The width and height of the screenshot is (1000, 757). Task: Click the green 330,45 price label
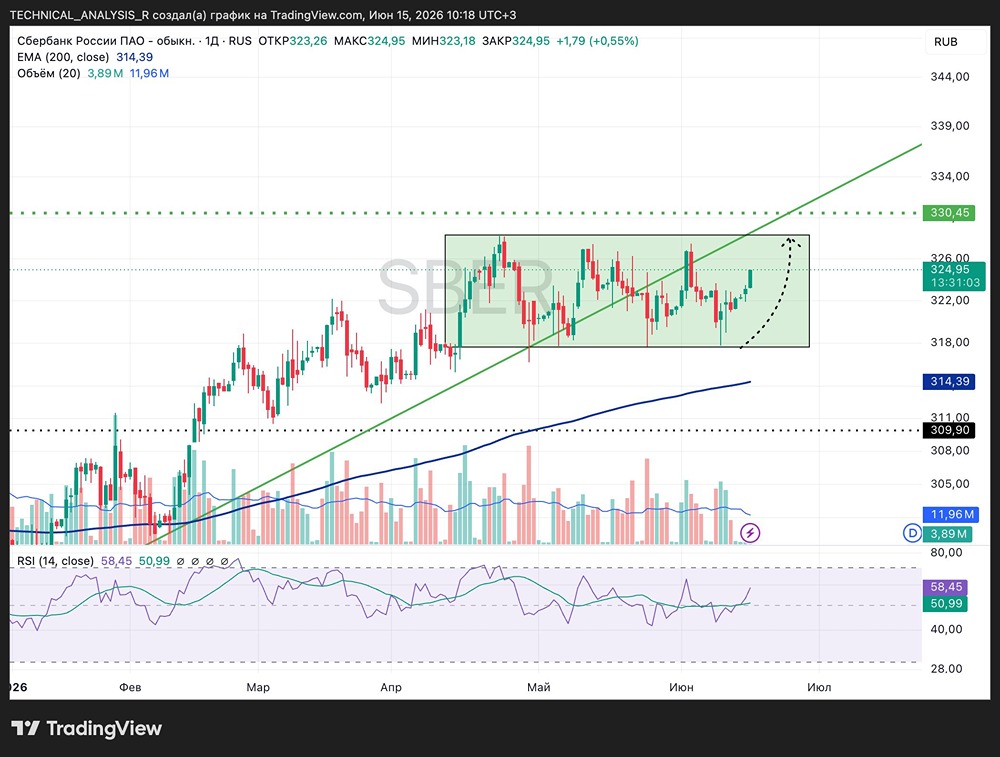(x=949, y=212)
